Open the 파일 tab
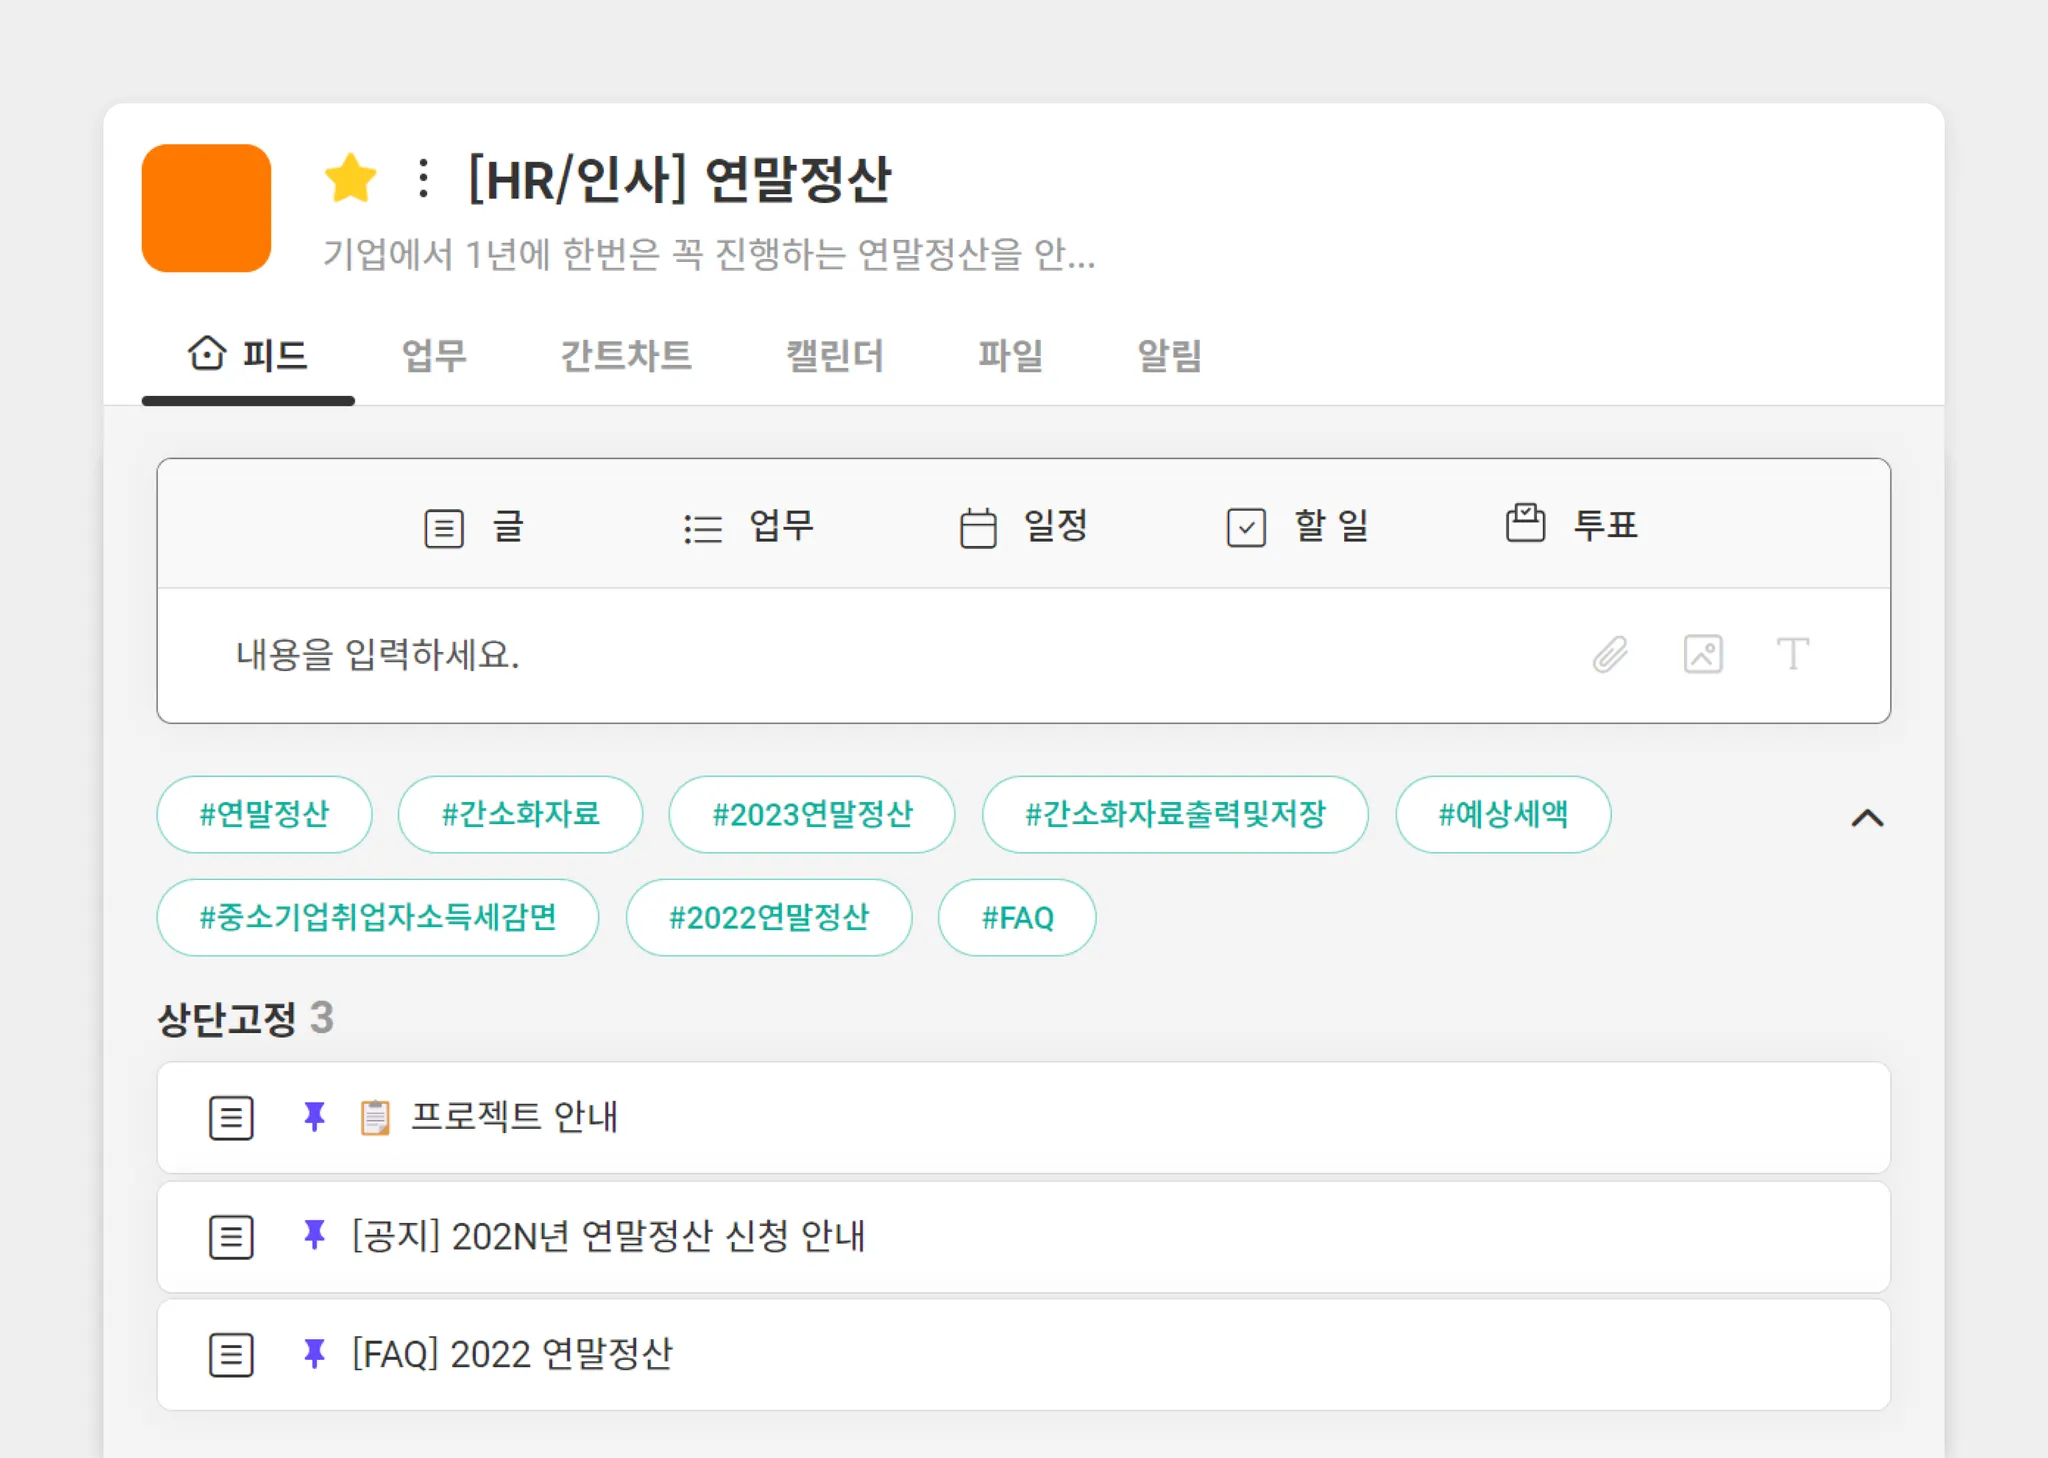The image size is (2048, 1458). (x=1010, y=355)
